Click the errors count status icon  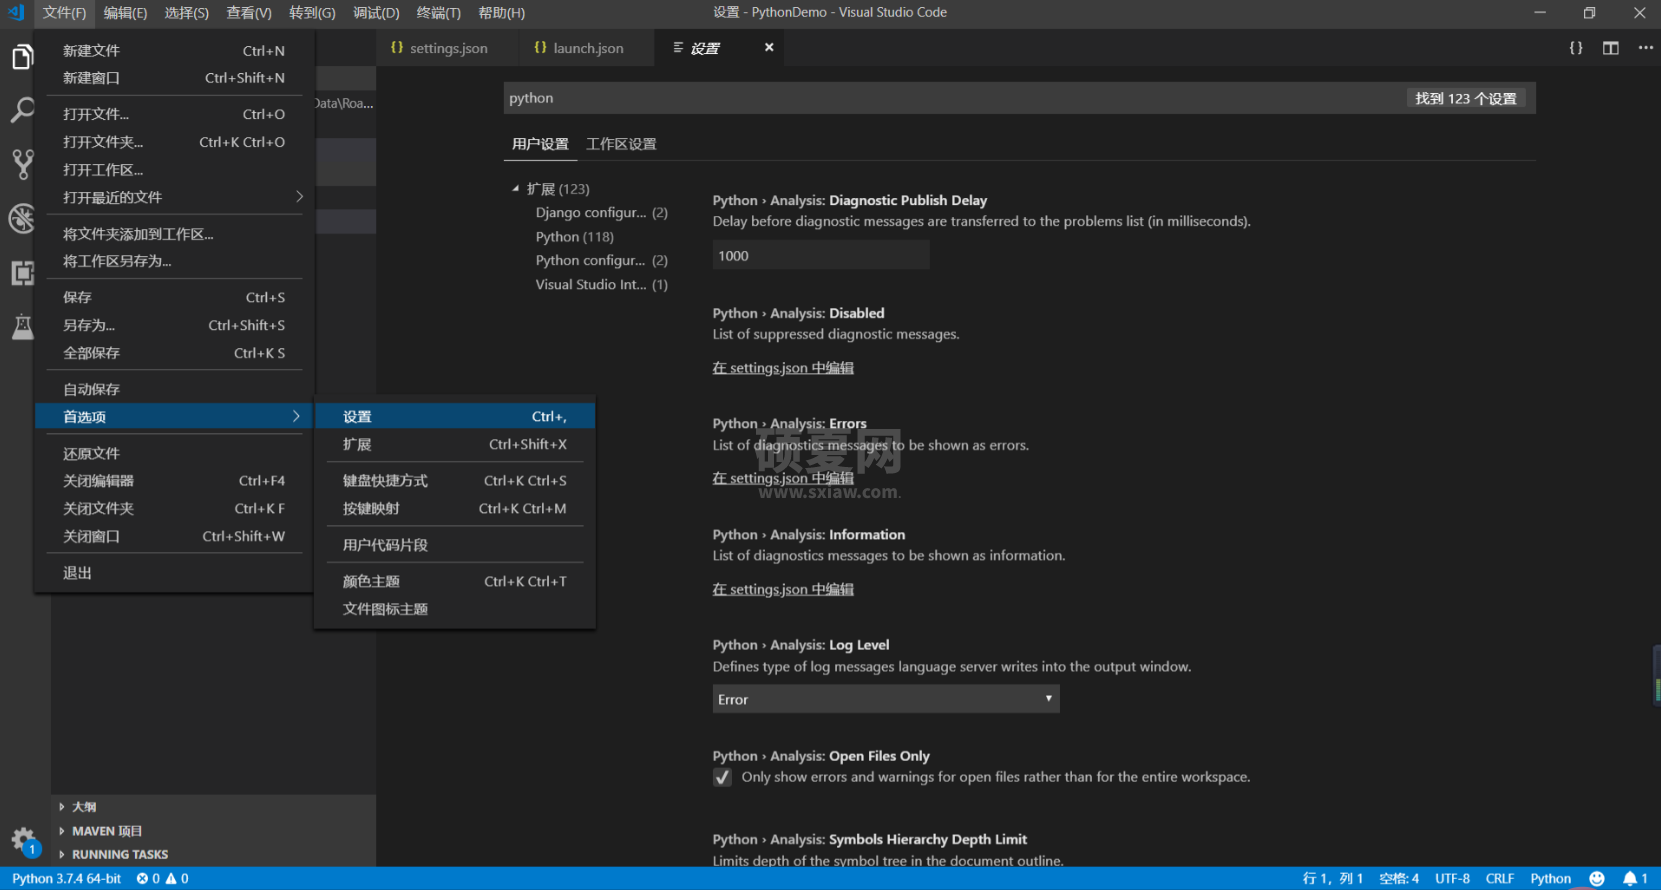[x=148, y=879]
